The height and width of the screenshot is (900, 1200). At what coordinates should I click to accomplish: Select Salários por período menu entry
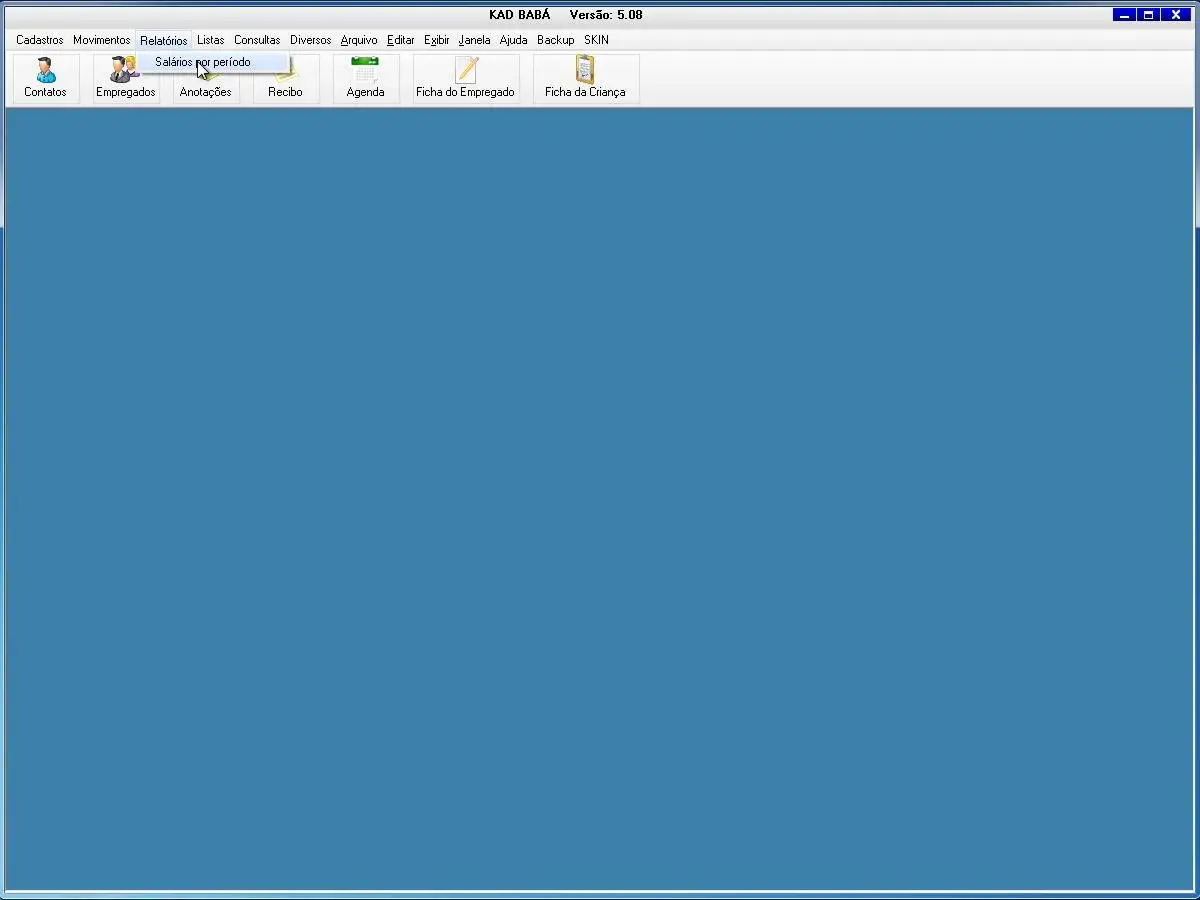tap(203, 62)
